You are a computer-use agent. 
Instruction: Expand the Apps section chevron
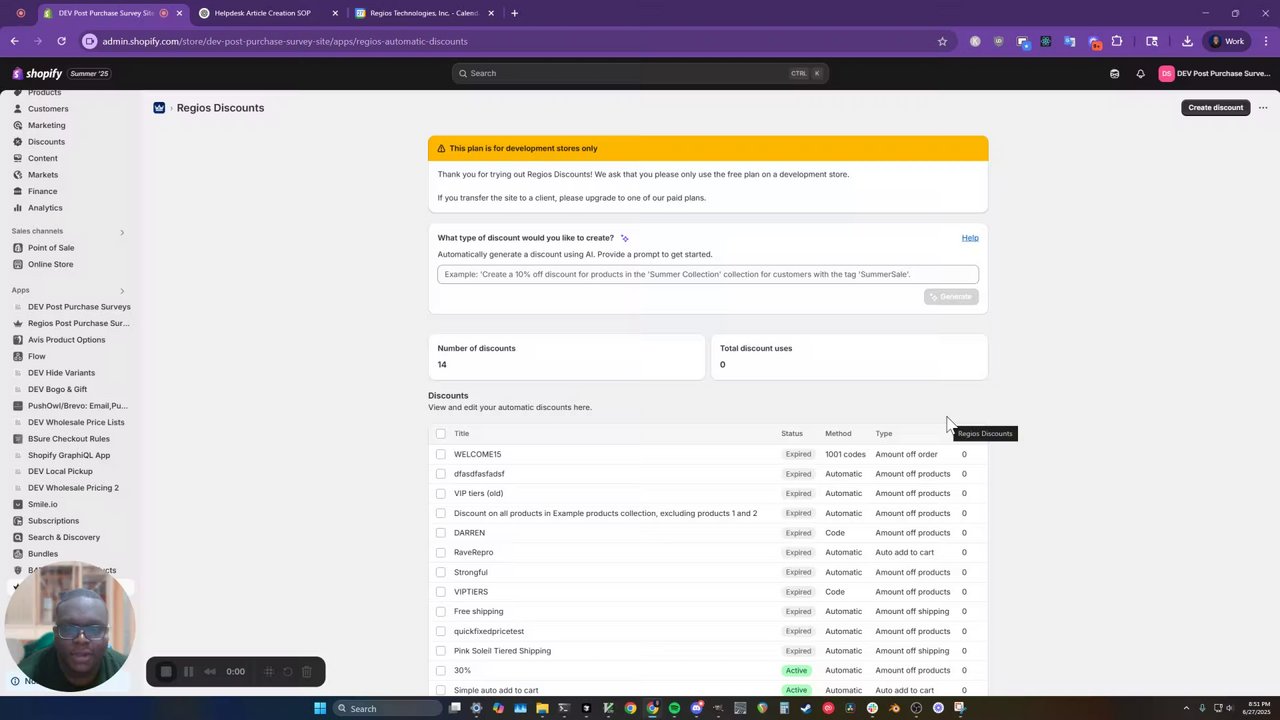[122, 291]
